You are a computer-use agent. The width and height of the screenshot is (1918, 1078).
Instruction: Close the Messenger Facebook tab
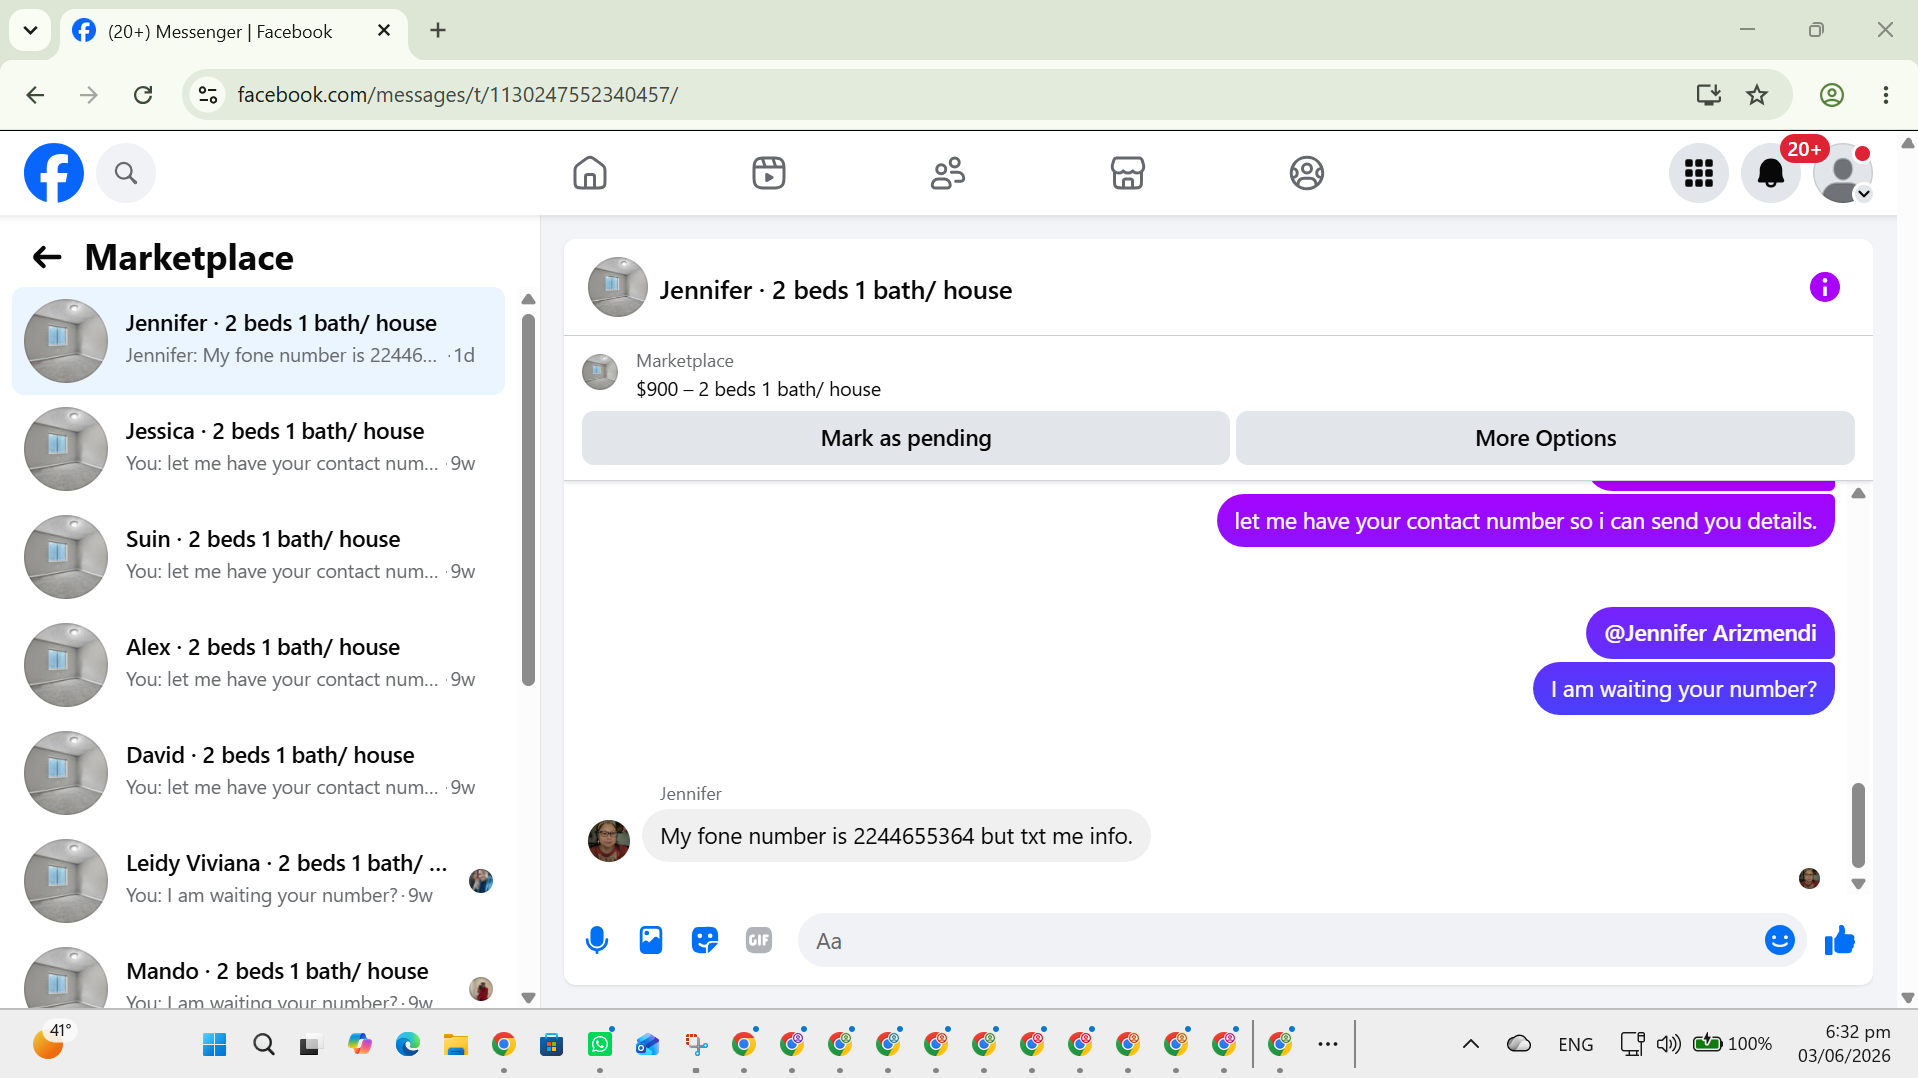point(384,31)
